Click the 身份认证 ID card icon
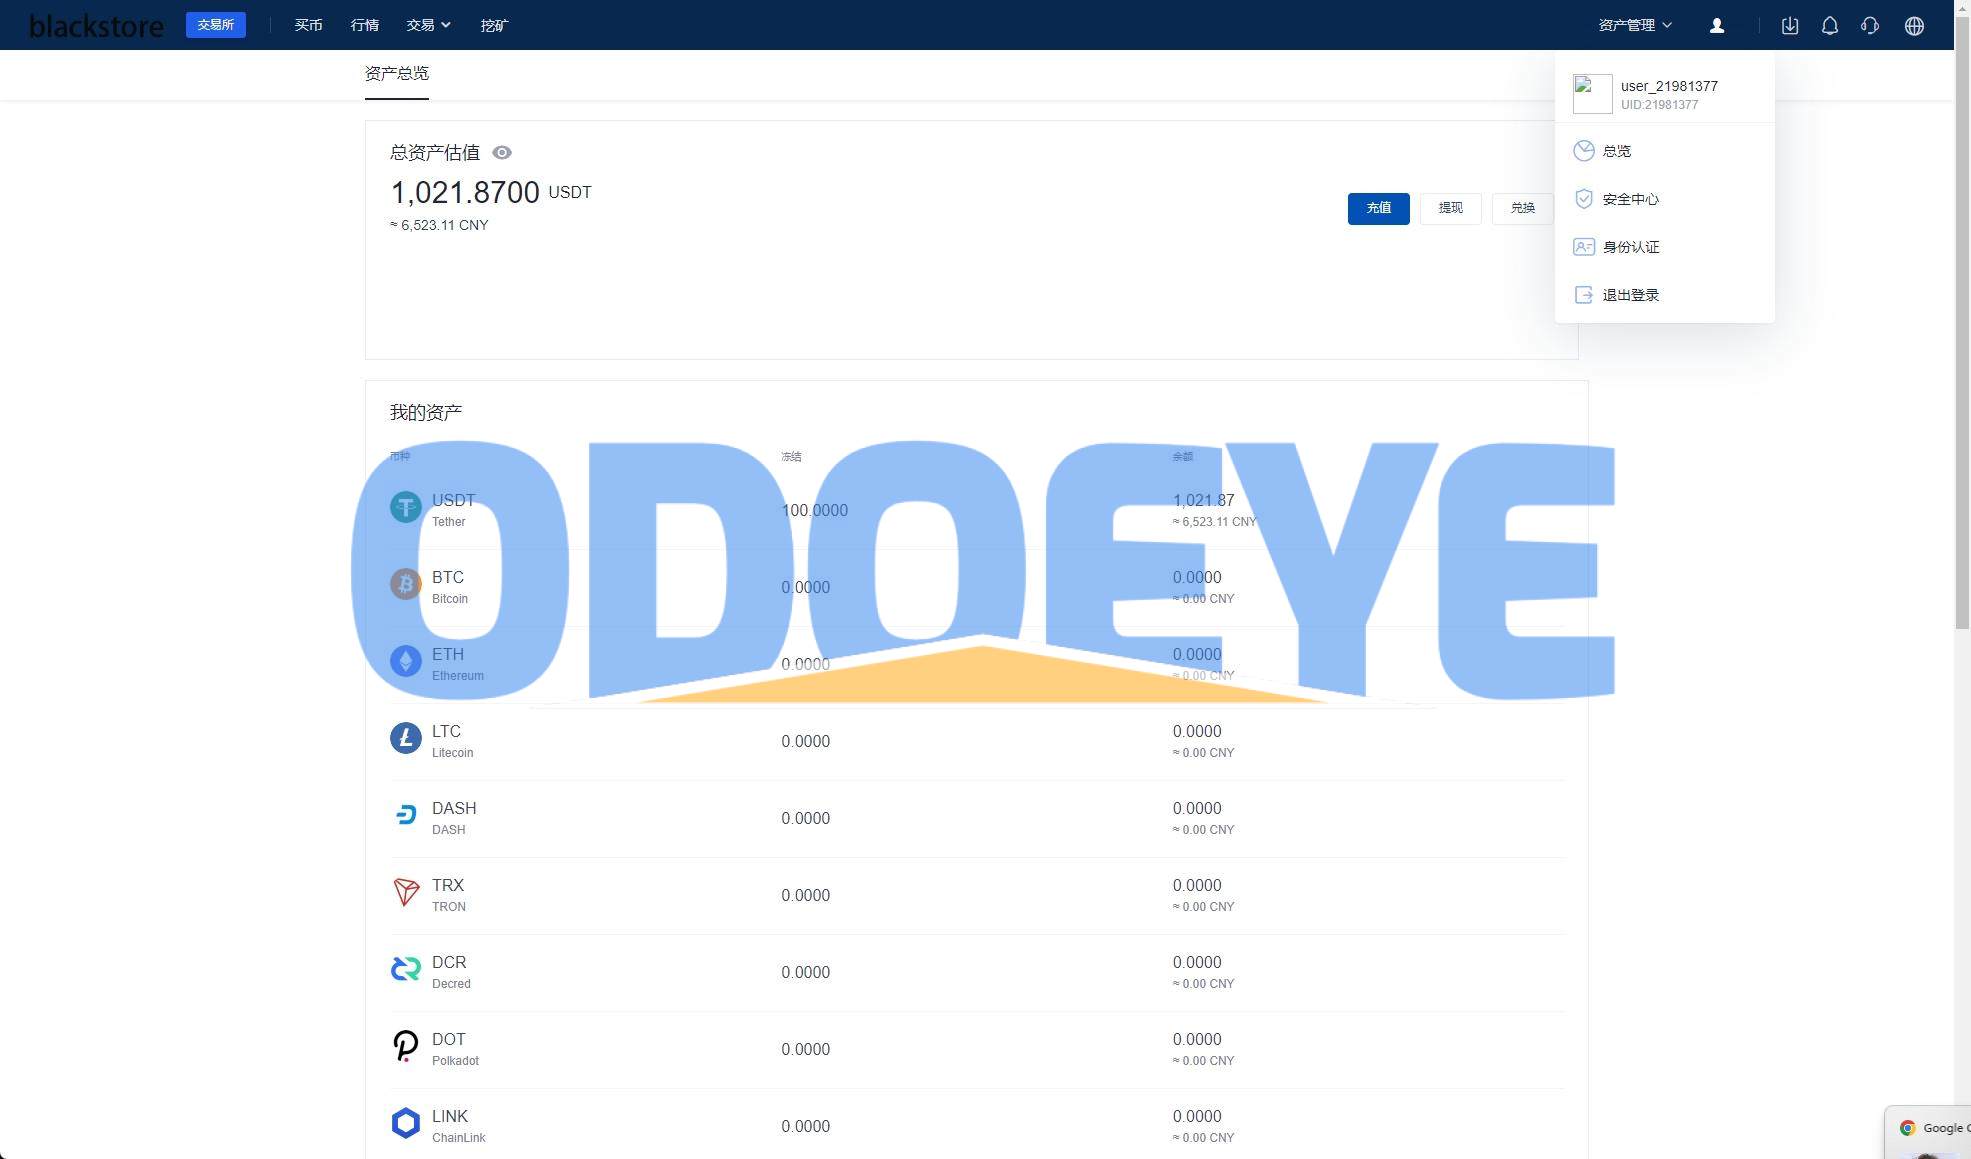Image resolution: width=1971 pixels, height=1159 pixels. [1584, 247]
